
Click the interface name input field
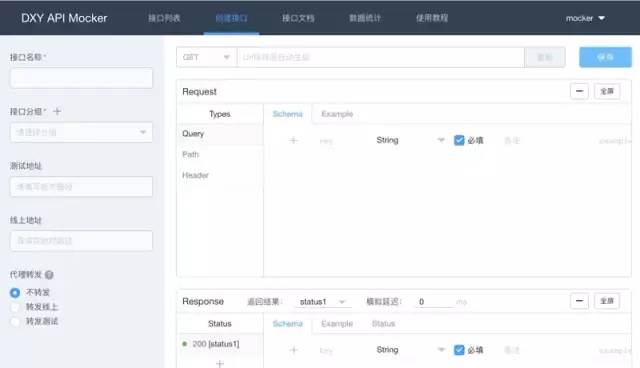click(81, 78)
